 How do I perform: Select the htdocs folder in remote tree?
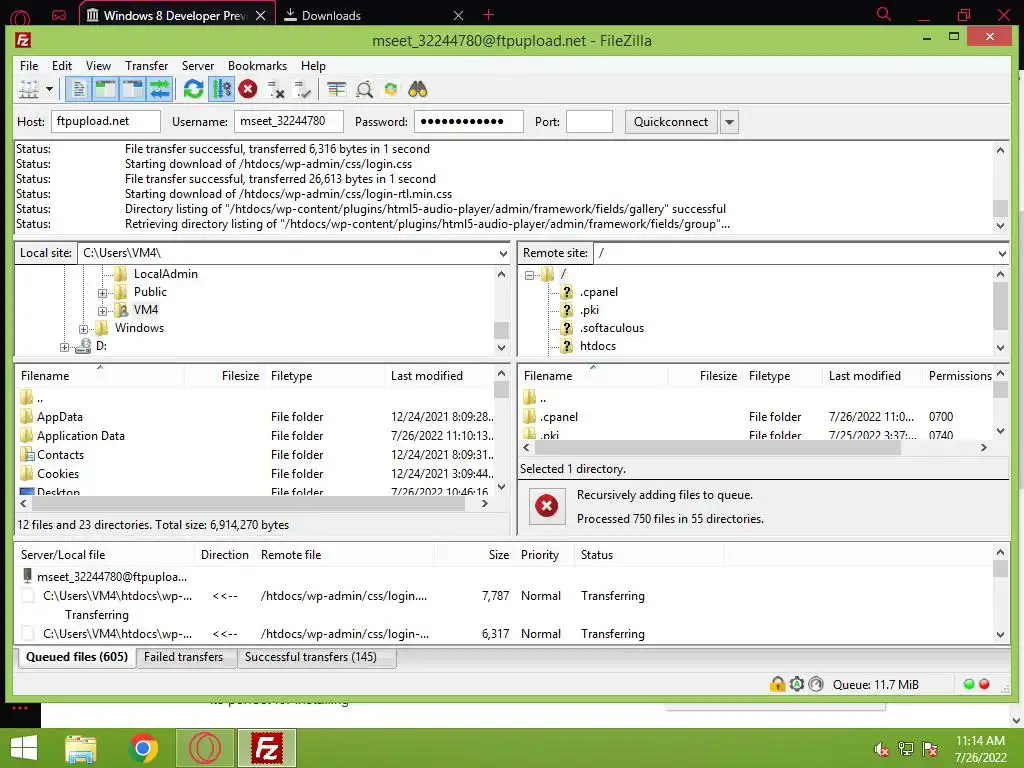click(598, 346)
